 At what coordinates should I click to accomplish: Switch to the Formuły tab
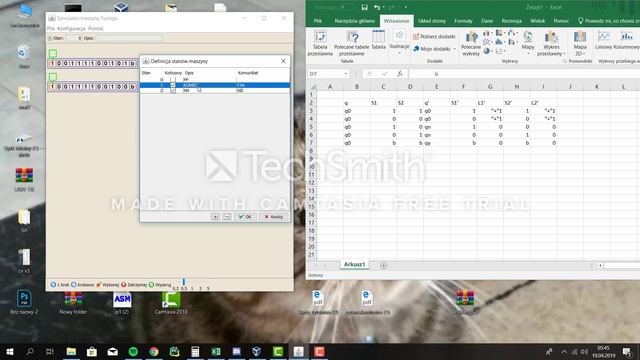coord(463,21)
